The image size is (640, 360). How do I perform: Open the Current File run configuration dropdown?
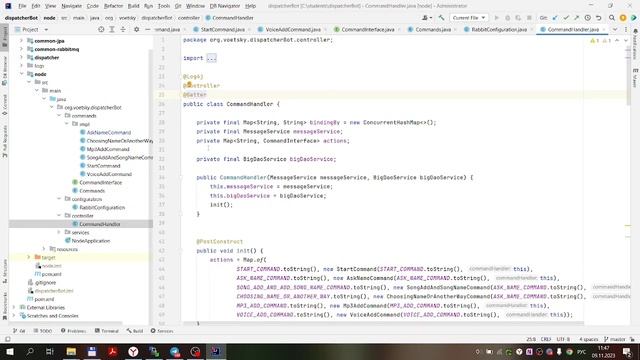click(x=469, y=18)
